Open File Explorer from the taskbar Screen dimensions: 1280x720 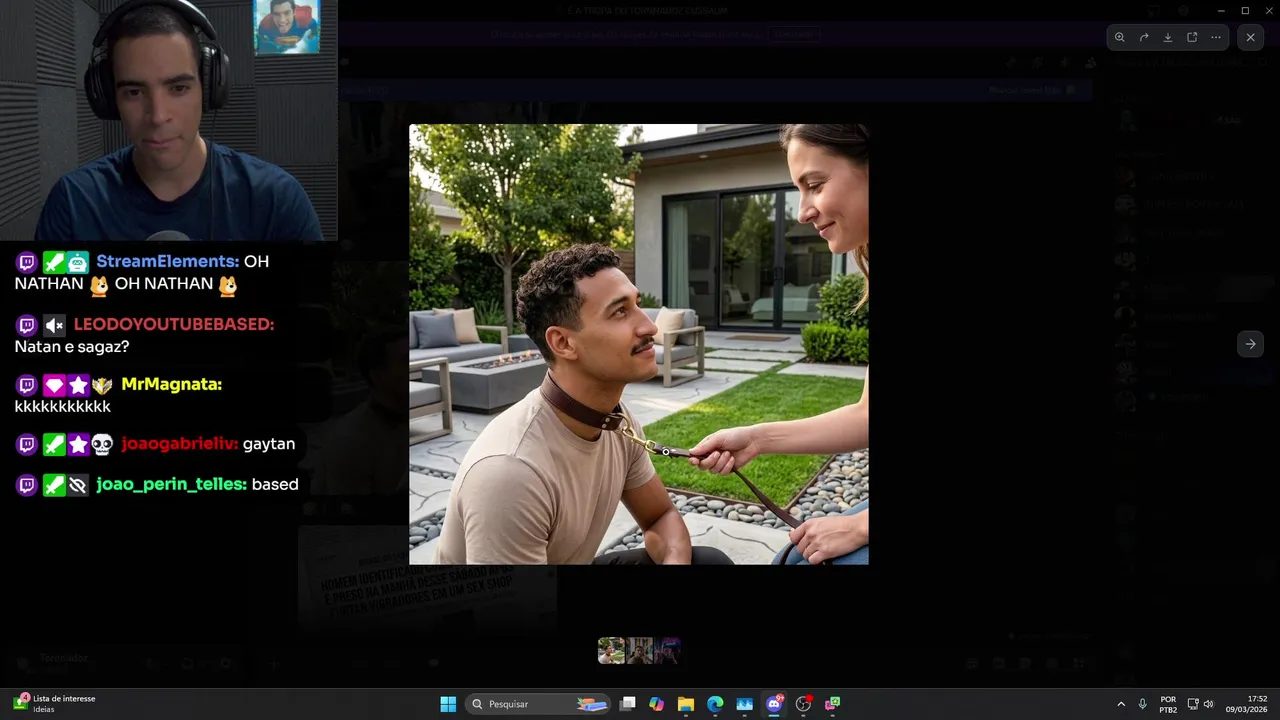(x=686, y=704)
